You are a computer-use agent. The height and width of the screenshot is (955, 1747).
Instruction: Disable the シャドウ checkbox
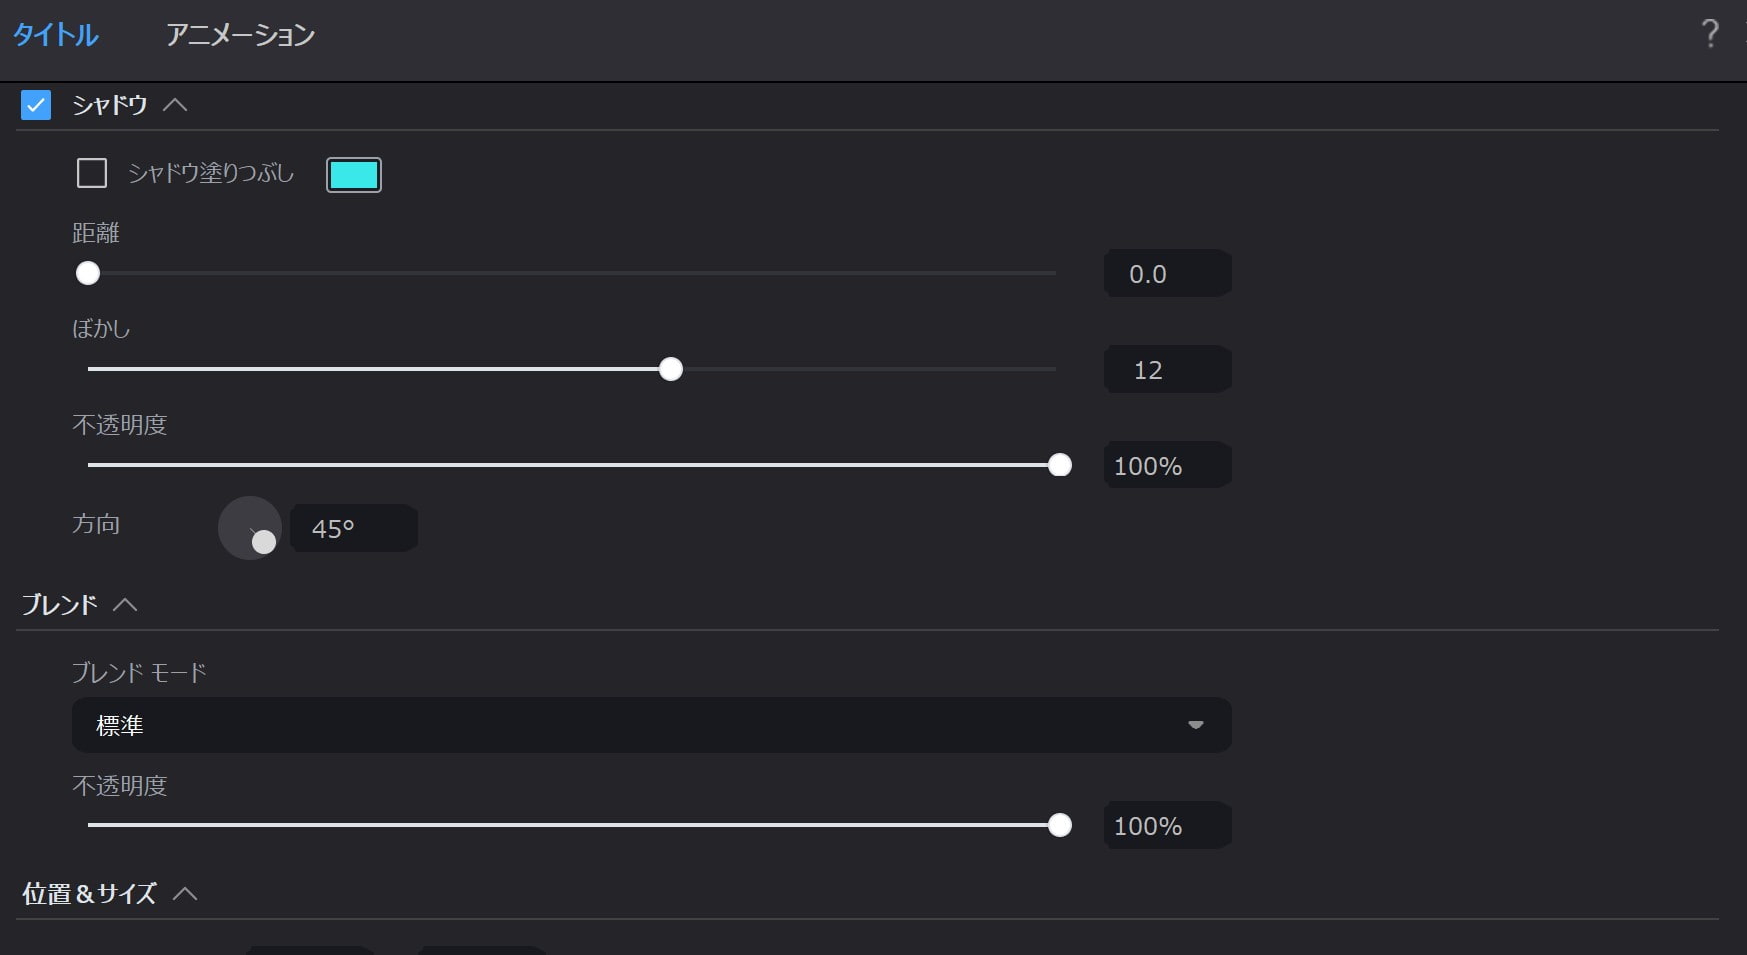pos(36,105)
